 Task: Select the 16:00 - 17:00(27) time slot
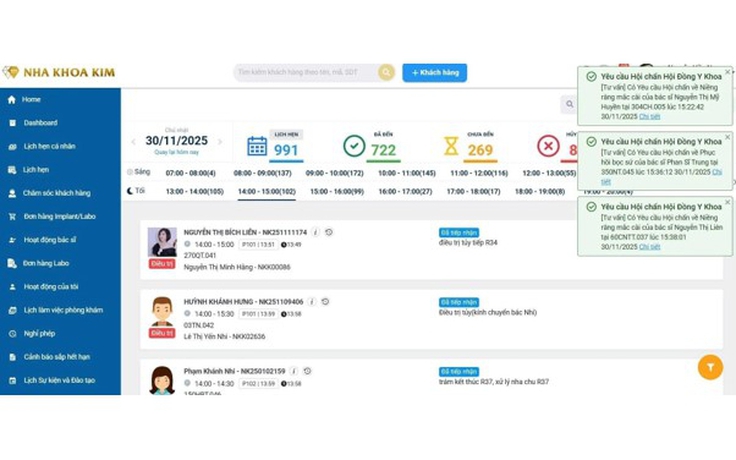click(x=406, y=192)
